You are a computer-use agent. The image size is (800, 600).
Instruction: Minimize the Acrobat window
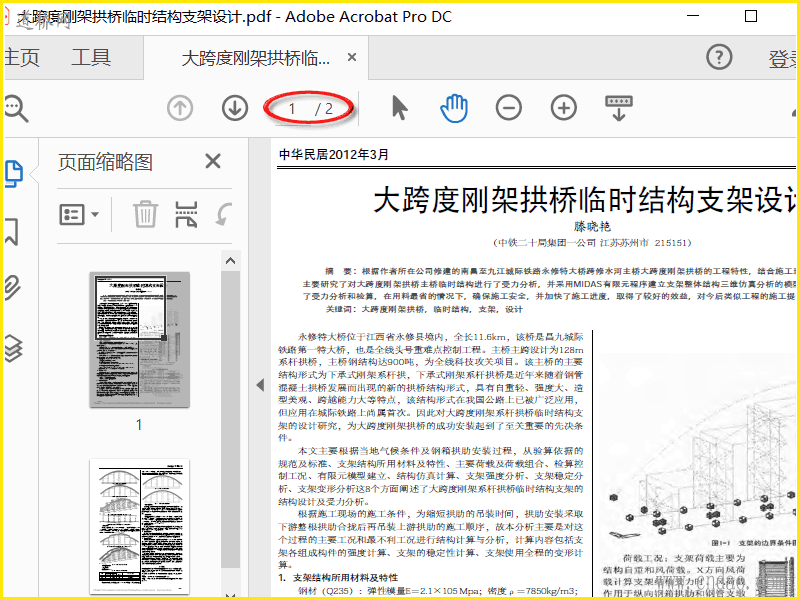pos(693,16)
